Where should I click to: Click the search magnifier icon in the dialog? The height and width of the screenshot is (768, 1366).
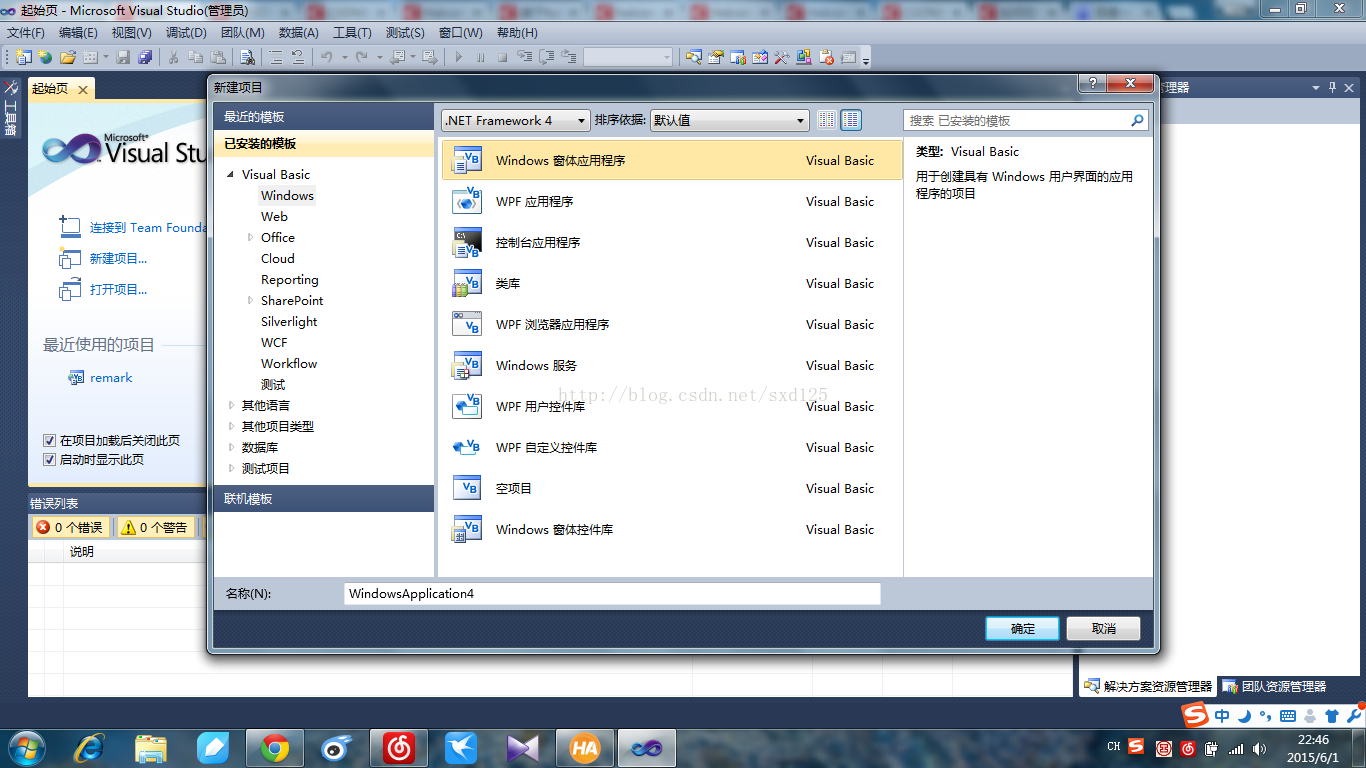pos(1136,119)
